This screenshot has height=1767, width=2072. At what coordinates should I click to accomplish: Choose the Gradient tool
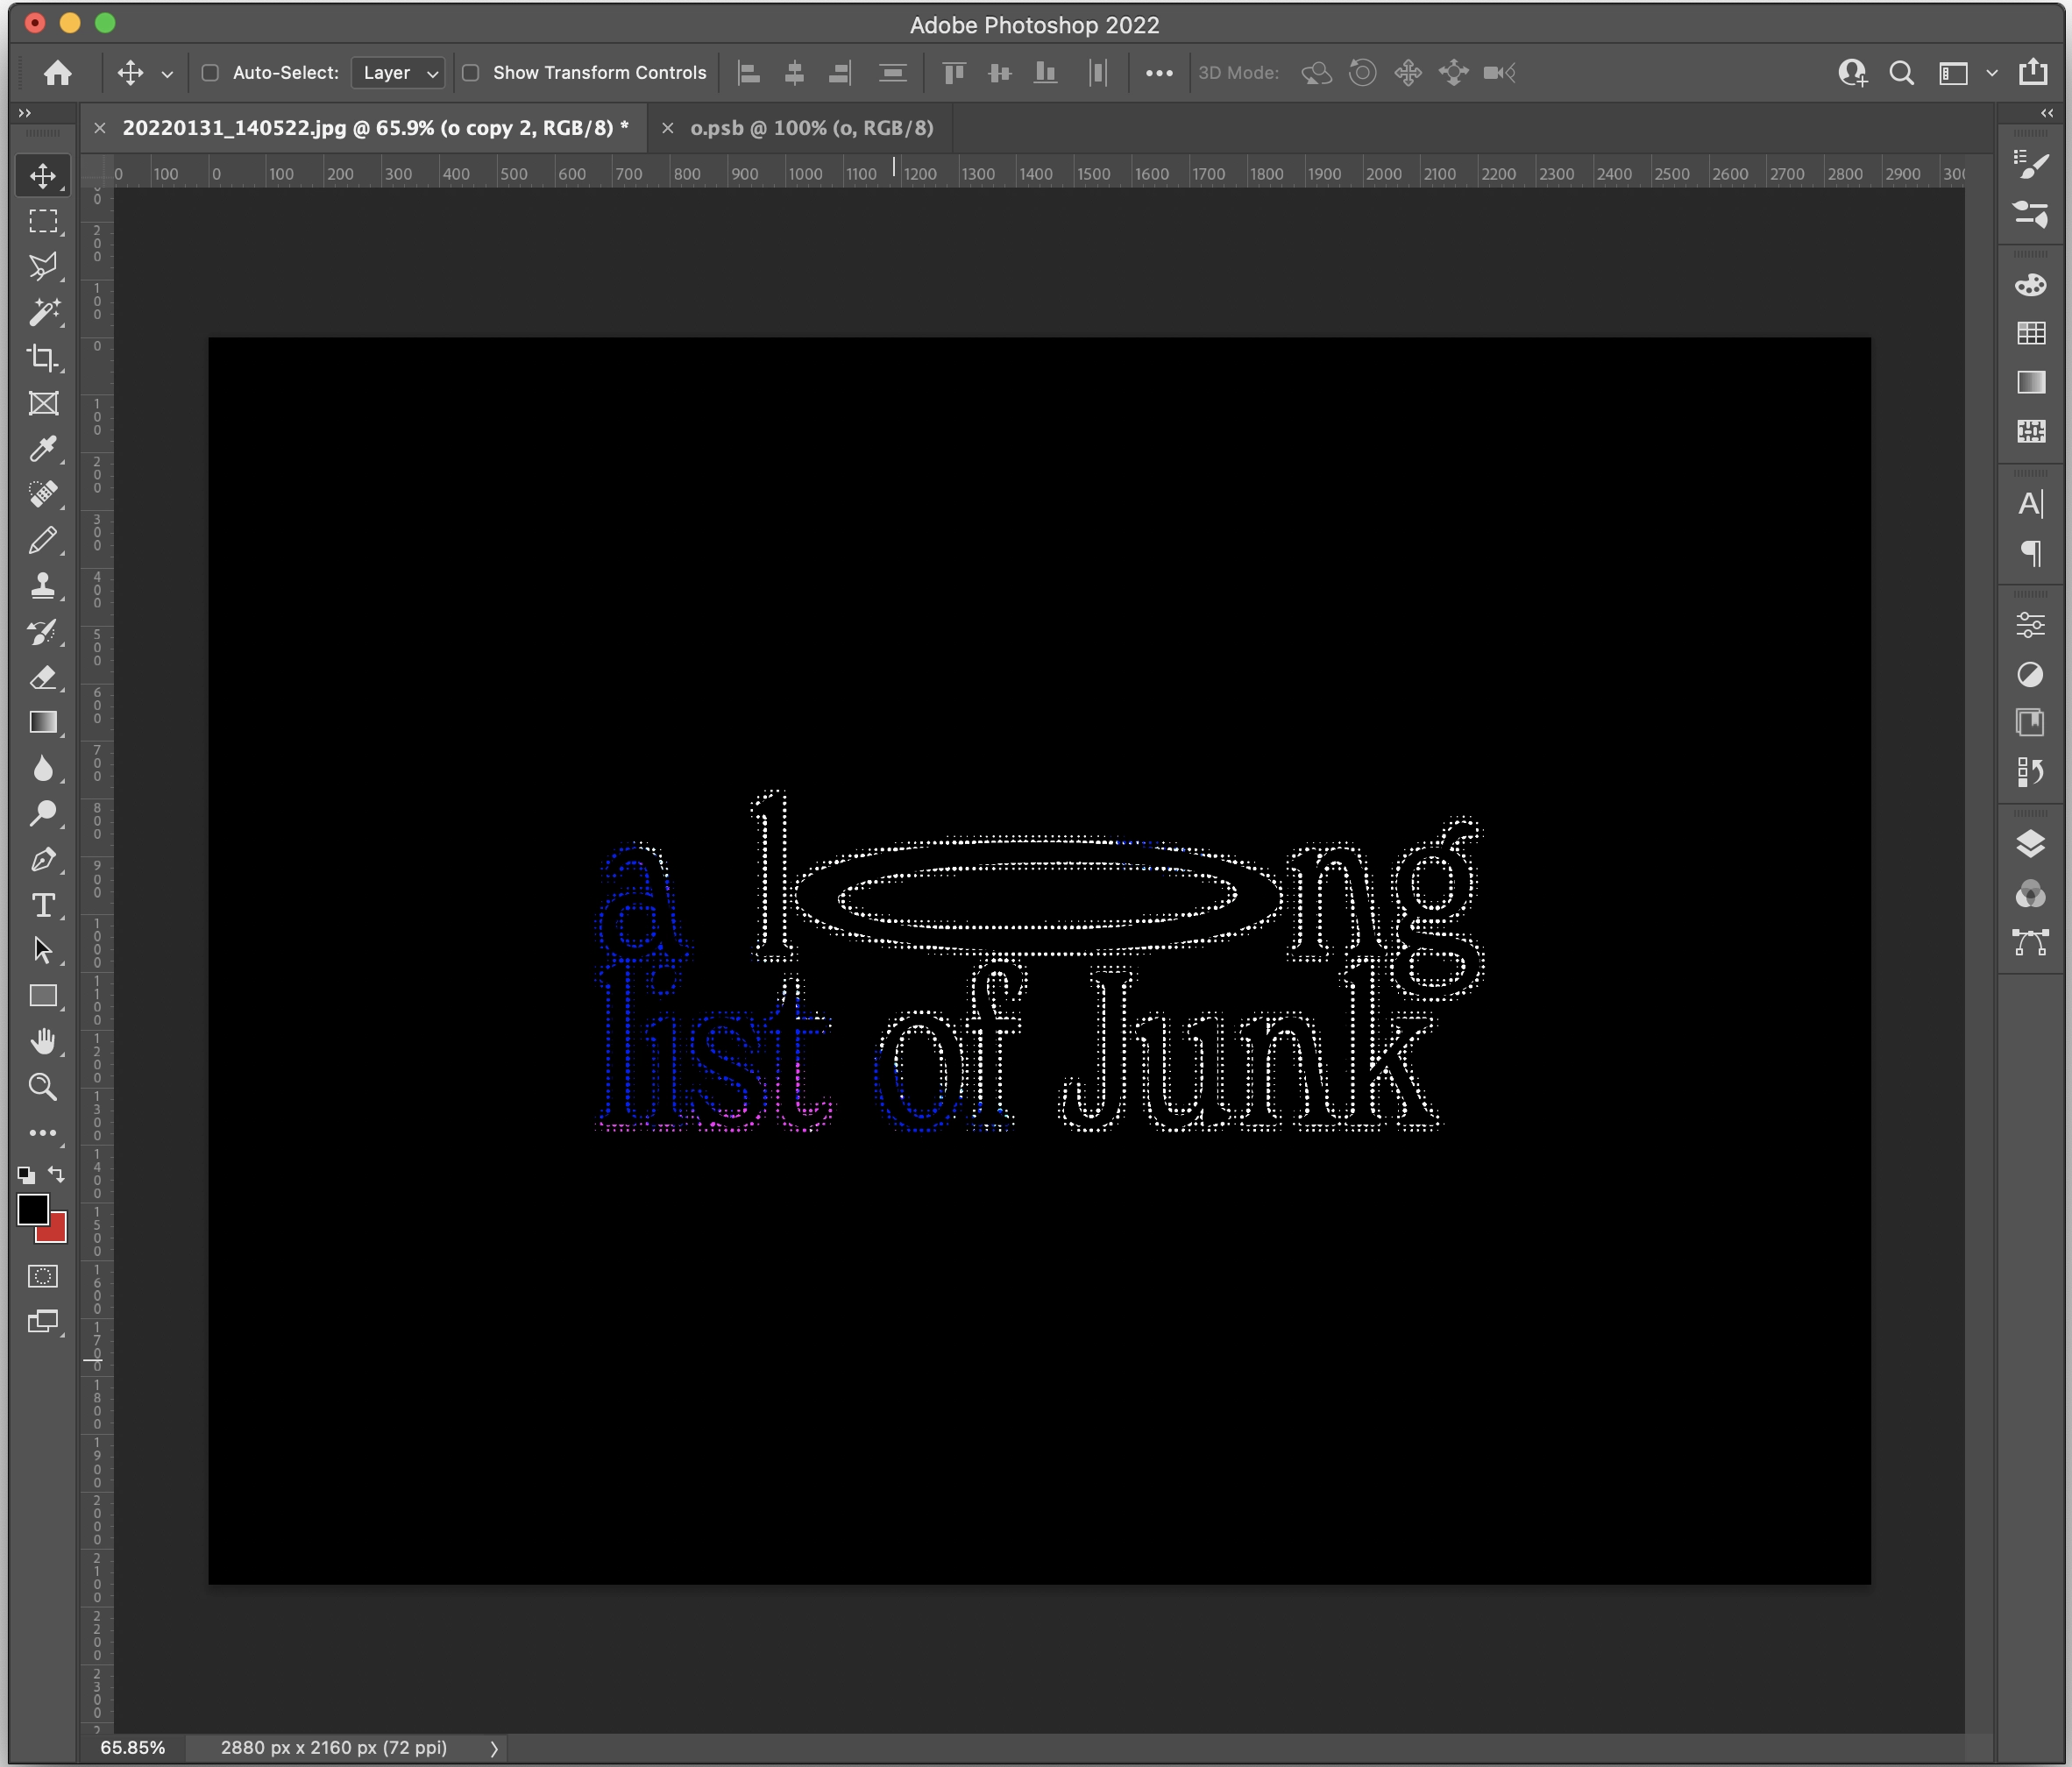[x=43, y=722]
